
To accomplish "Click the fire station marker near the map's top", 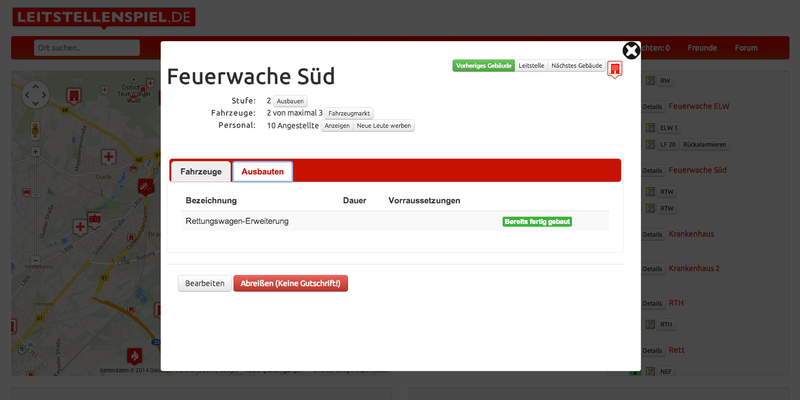I will (74, 96).
